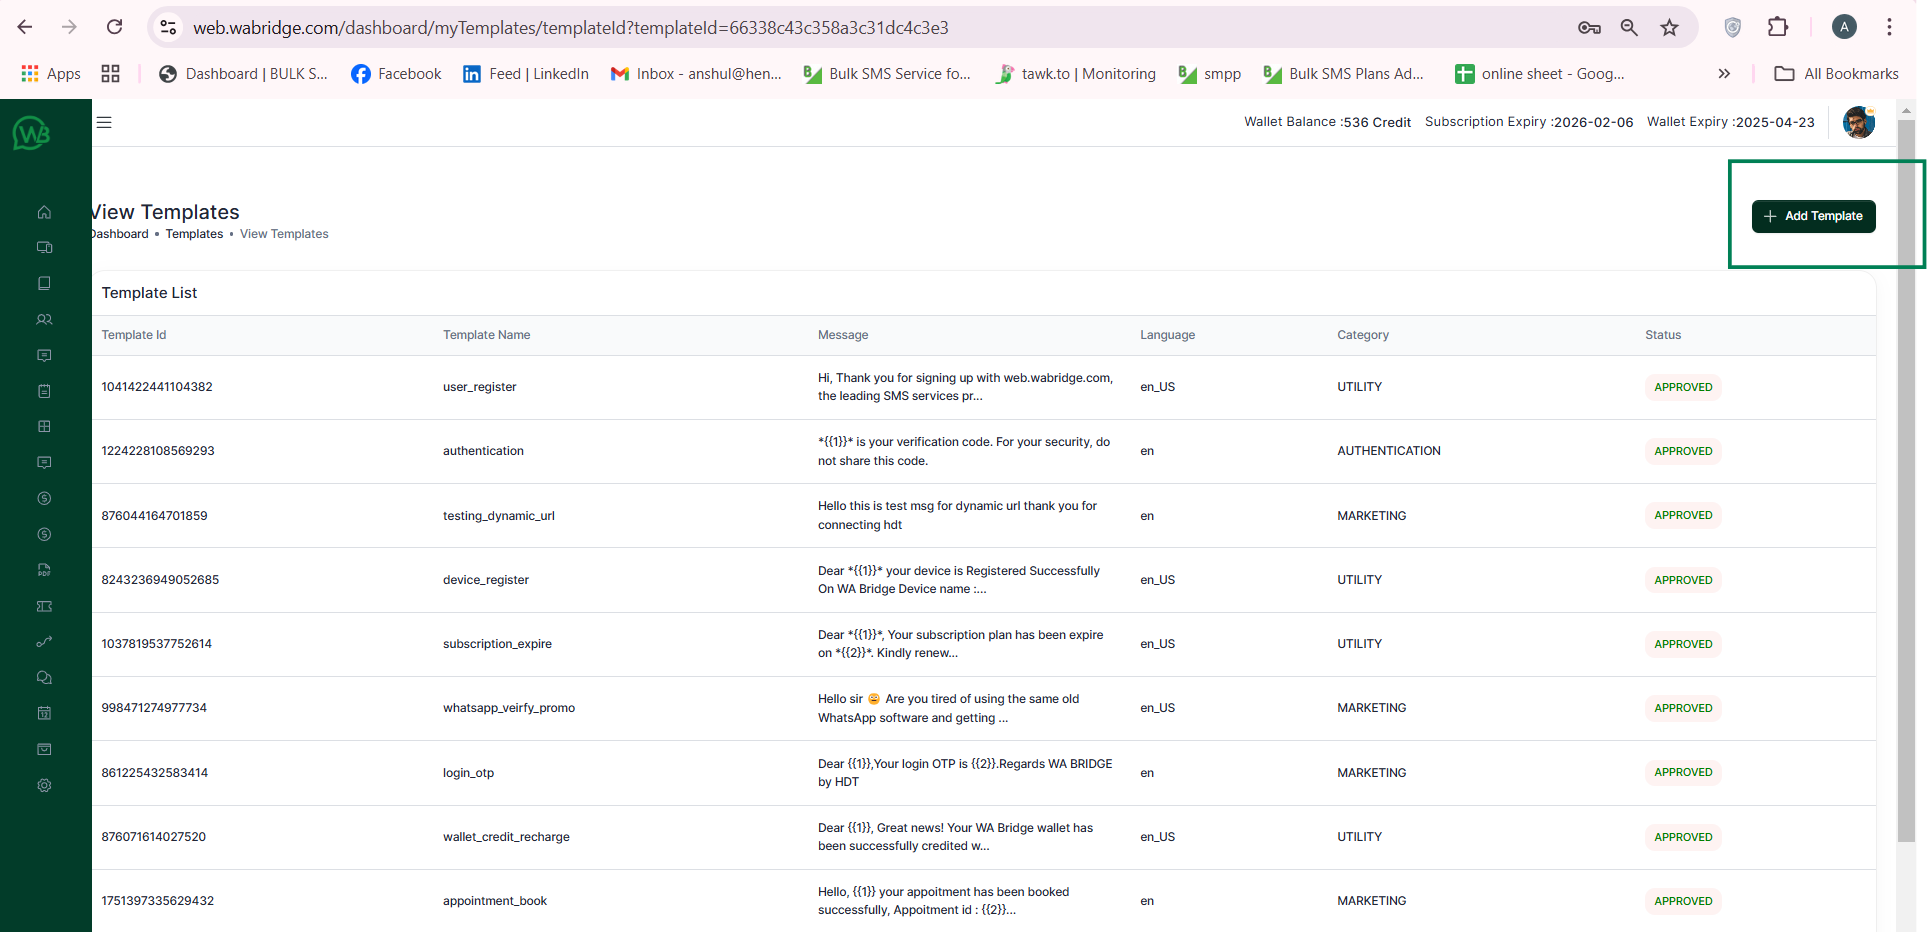Open the Feed | LinkedIn bookmark
Screen dimensions: 1927x932
525,74
